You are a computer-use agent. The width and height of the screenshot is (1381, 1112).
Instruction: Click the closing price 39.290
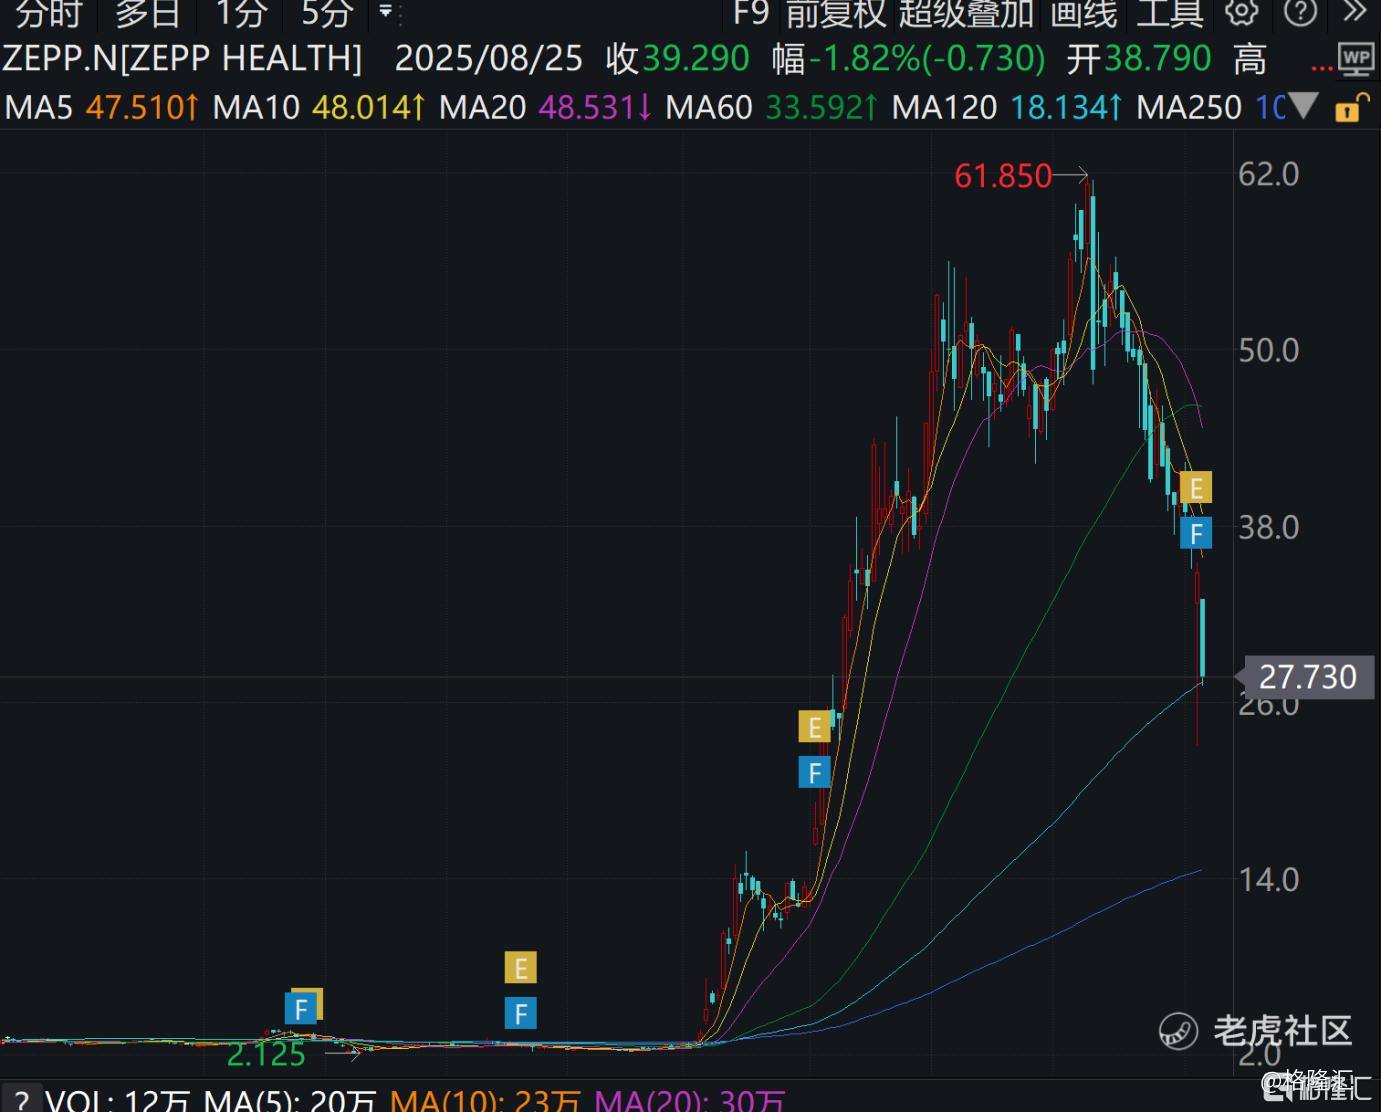695,59
